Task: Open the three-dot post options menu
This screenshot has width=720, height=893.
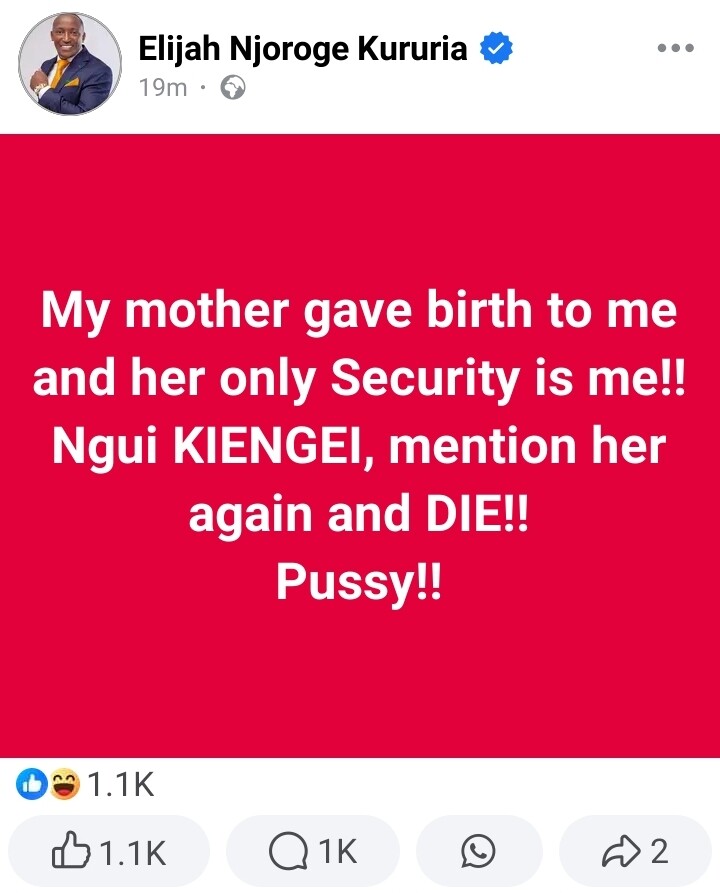Action: (x=676, y=48)
